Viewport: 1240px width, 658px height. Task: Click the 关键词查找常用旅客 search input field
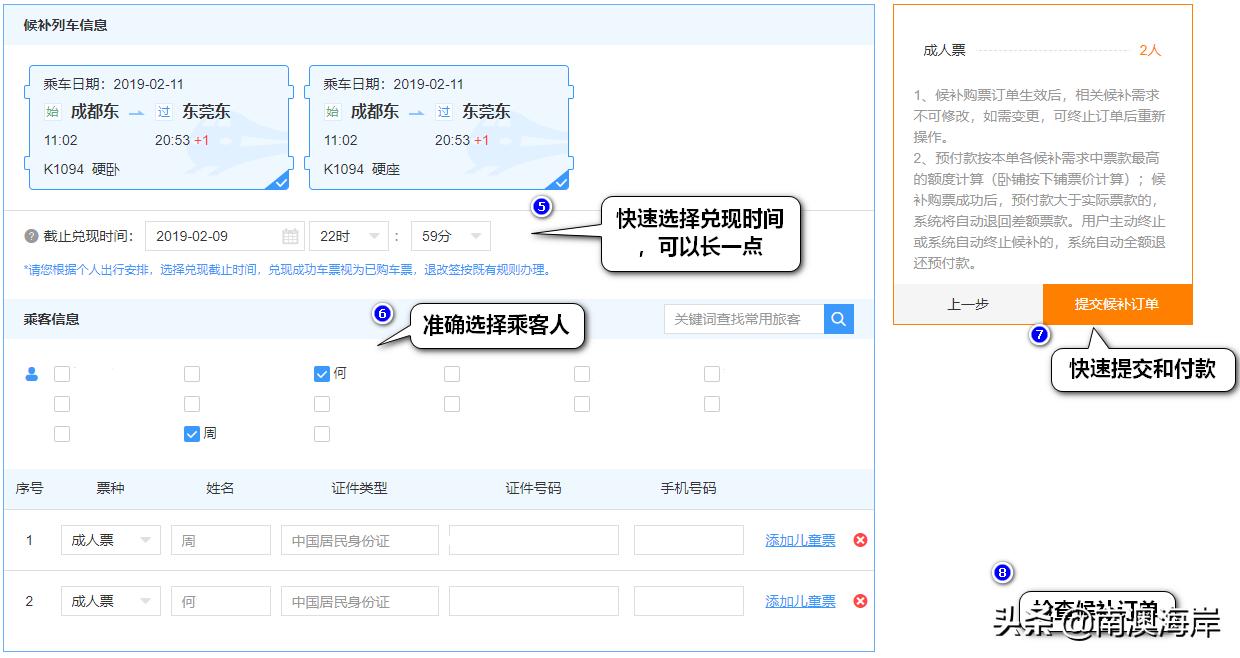tap(745, 318)
